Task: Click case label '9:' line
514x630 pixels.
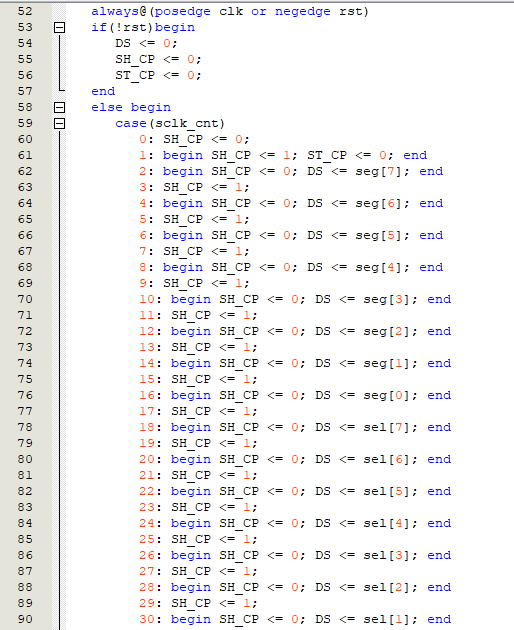Action: (194, 283)
